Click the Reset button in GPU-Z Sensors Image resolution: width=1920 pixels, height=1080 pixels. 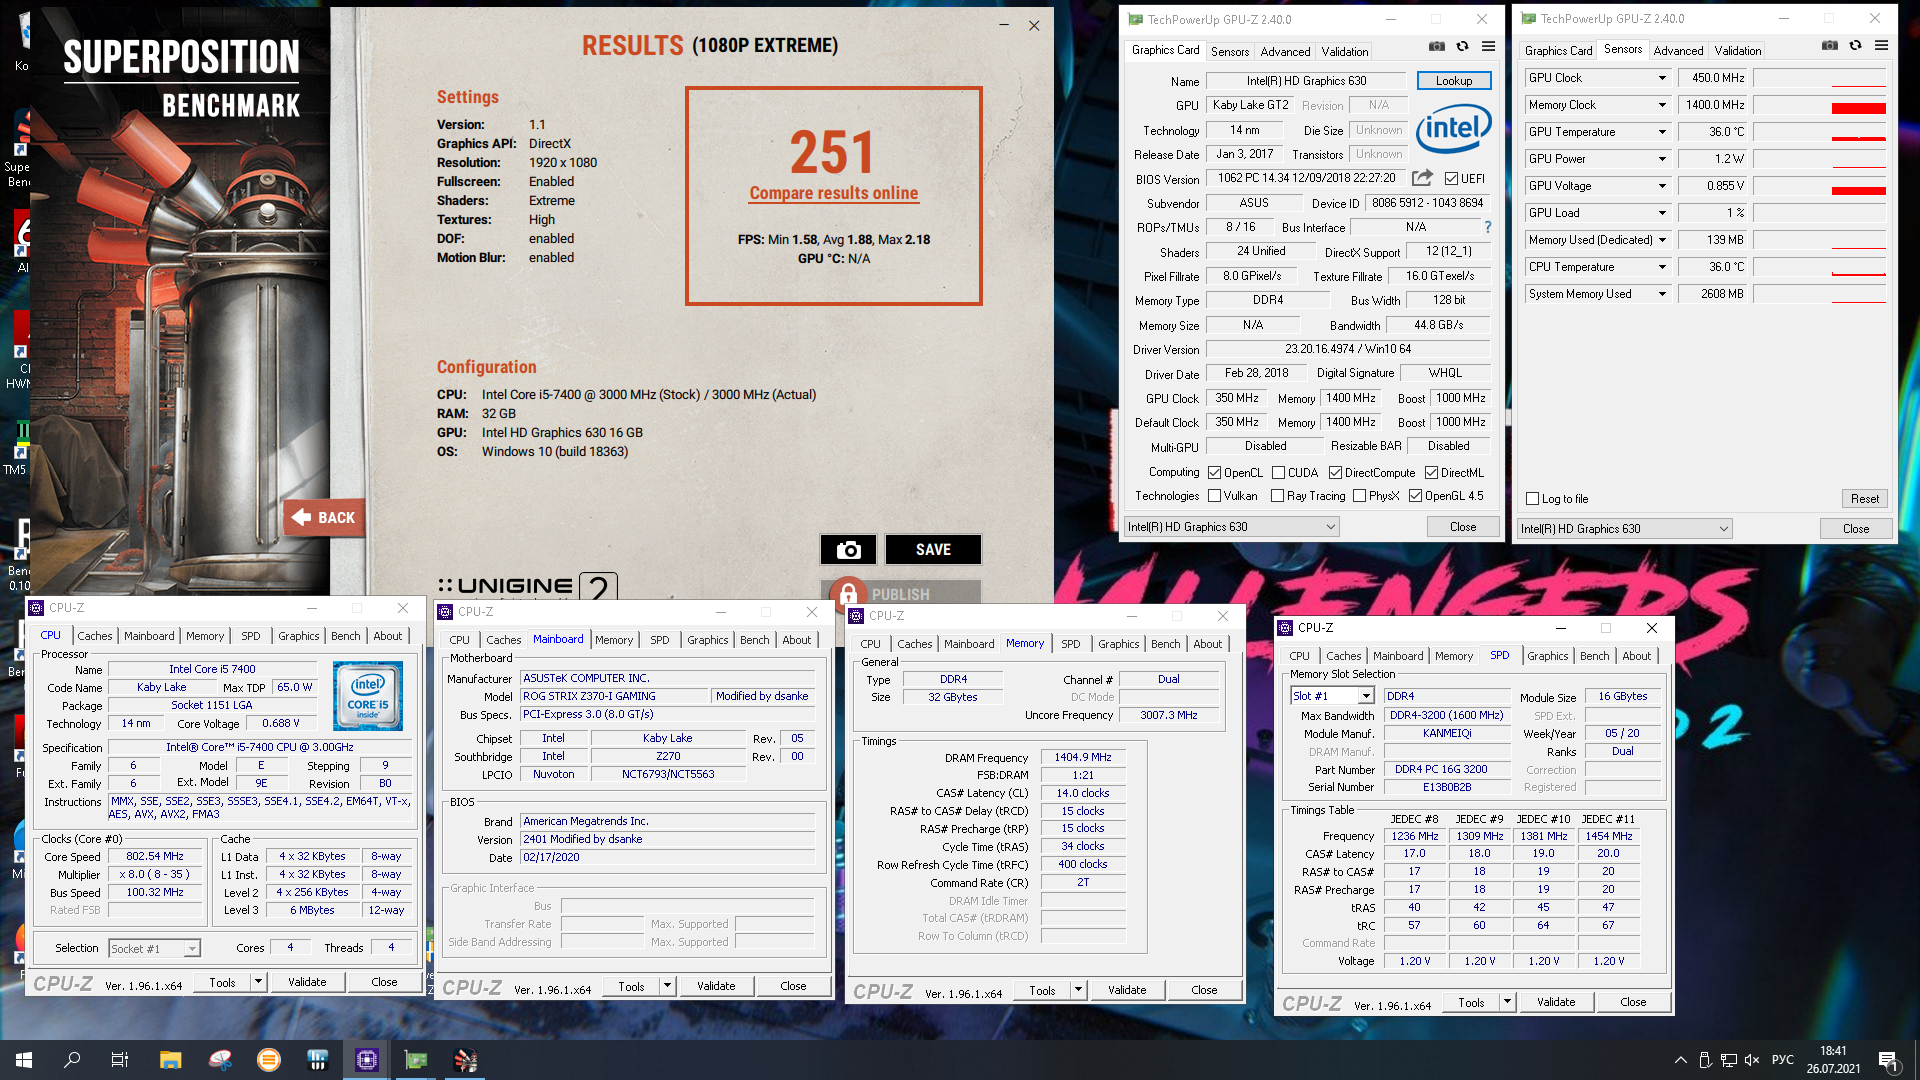(1864, 499)
